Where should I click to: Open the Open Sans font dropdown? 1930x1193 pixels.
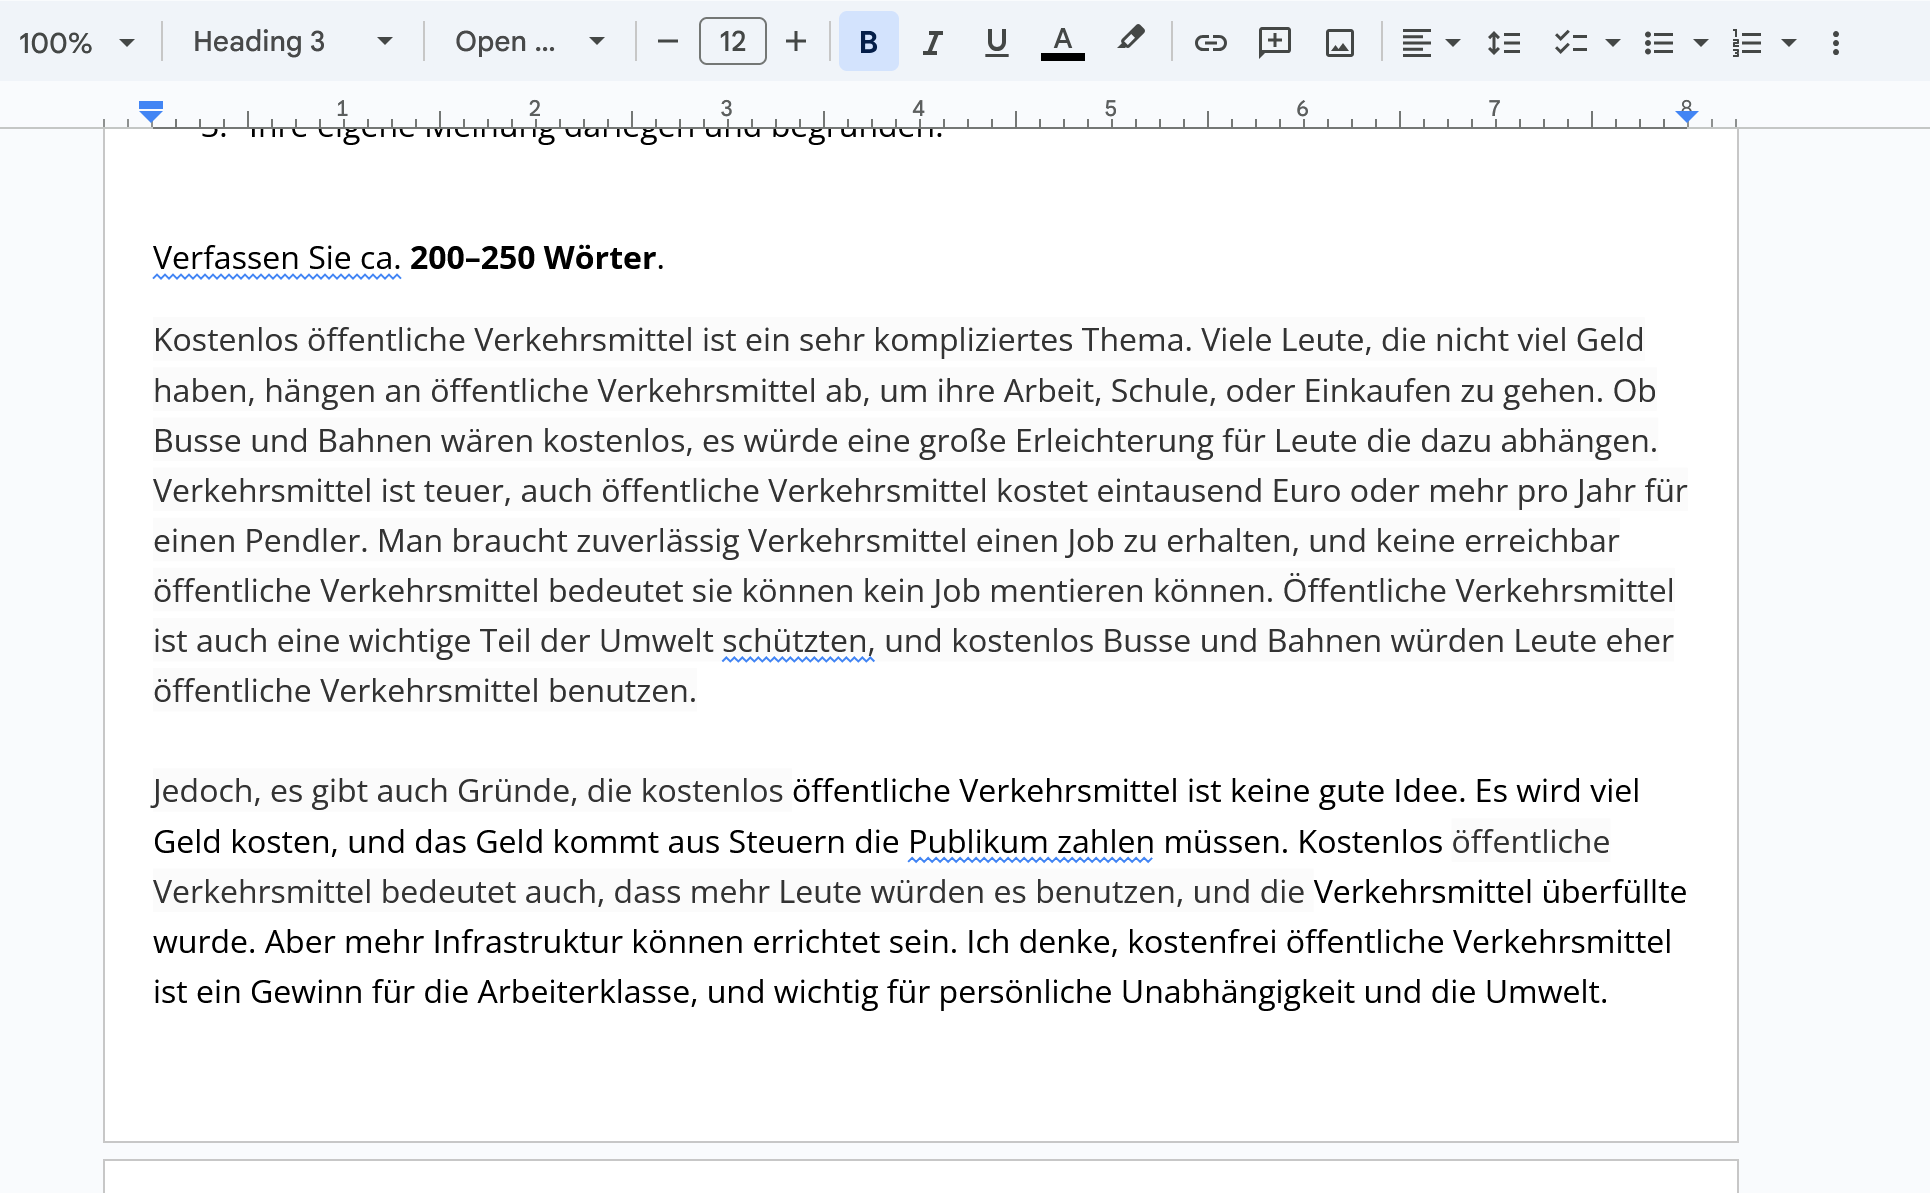click(529, 42)
